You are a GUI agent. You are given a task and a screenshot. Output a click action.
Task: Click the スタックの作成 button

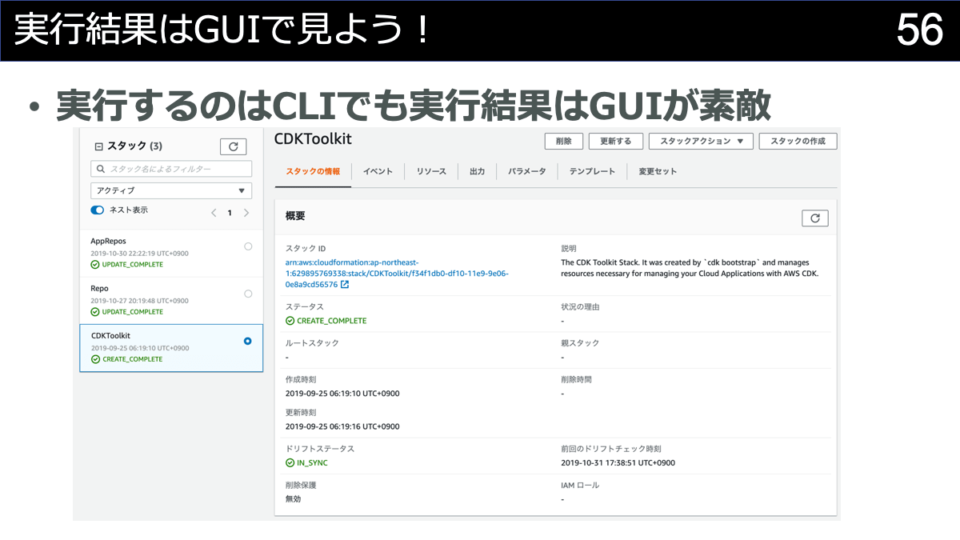point(798,141)
